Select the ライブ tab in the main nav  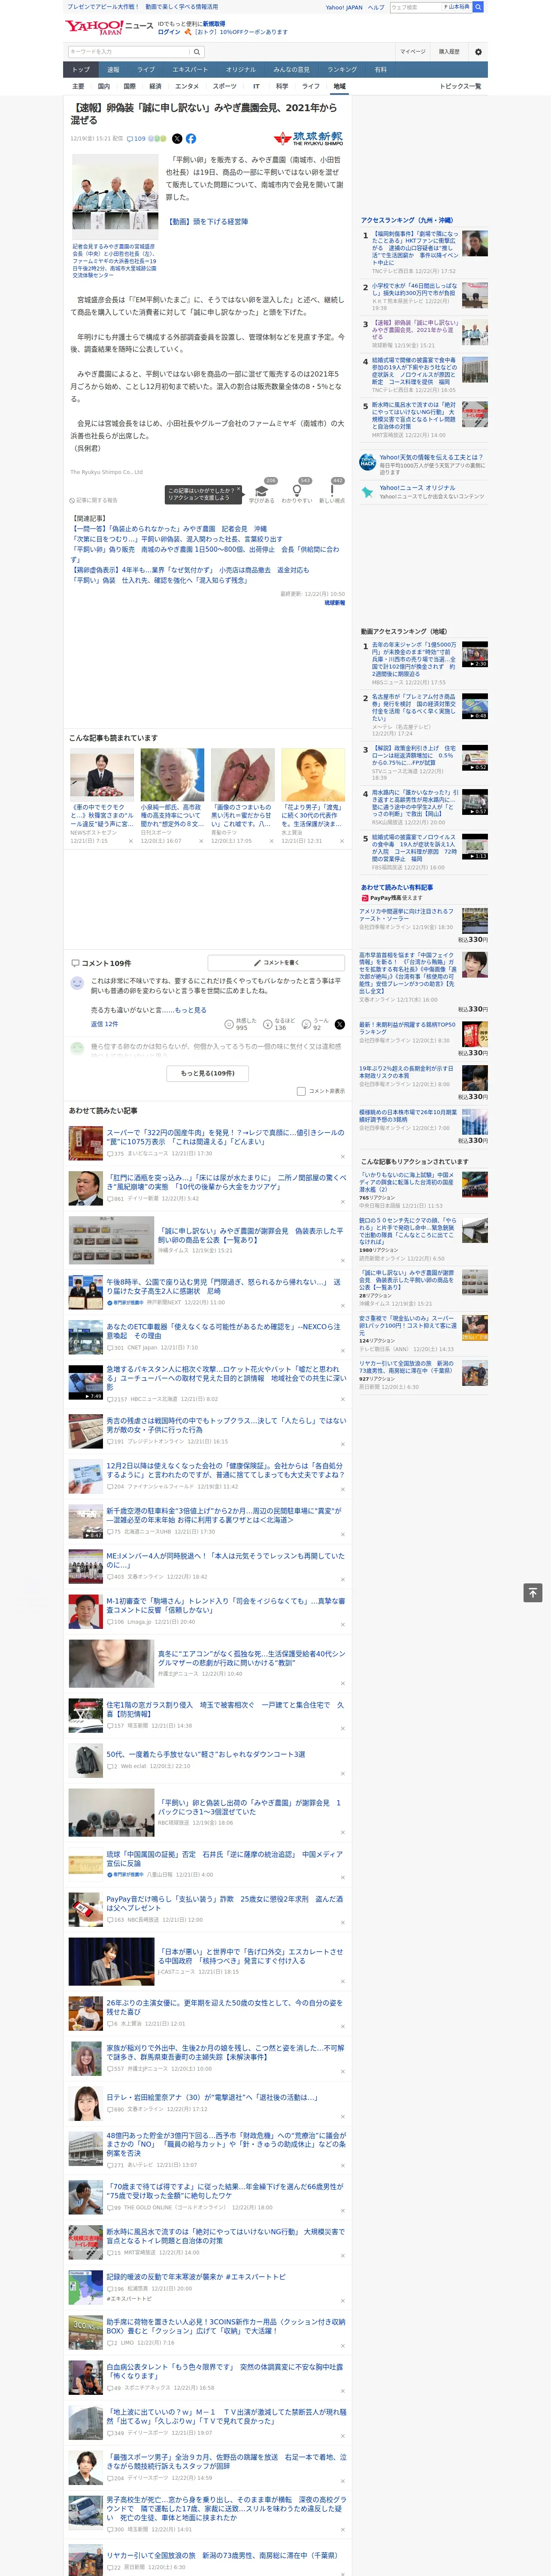click(146, 69)
